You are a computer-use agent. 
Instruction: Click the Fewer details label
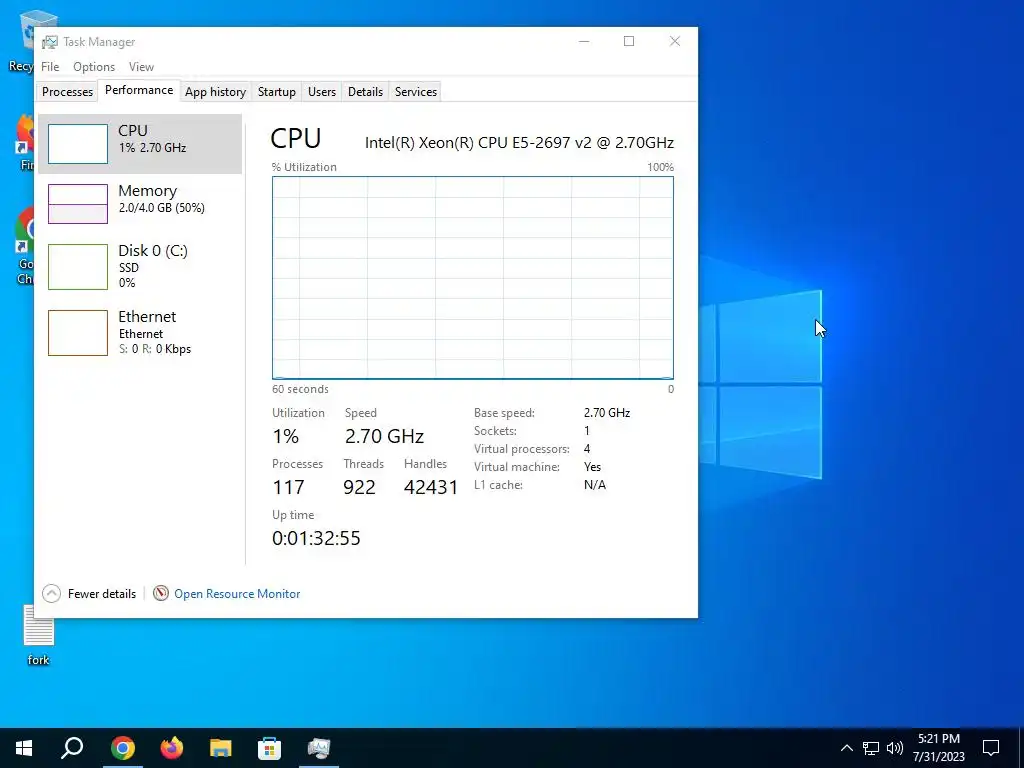point(102,594)
